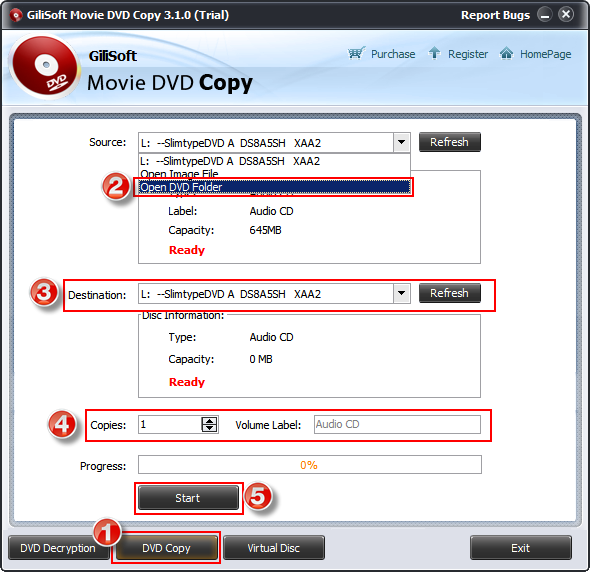Switch to Virtual Disc tab

(274, 548)
